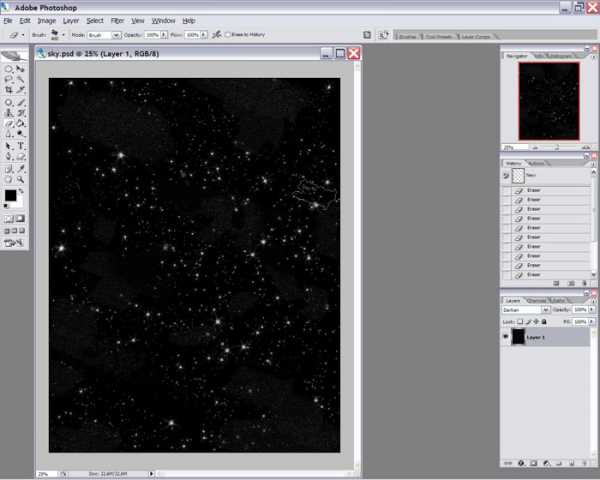Select the Crop tool
Screen dimensions: 600x480
pos(9,89)
